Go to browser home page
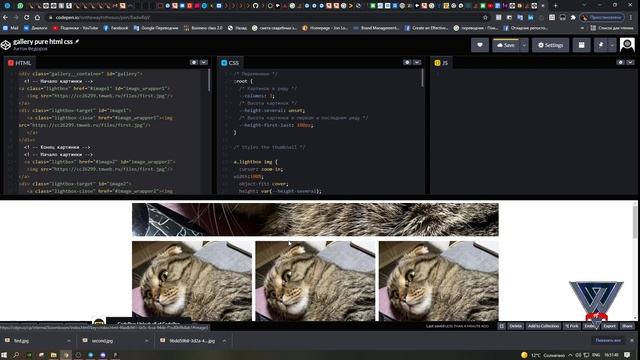The height and width of the screenshot is (360, 640). 37,18
